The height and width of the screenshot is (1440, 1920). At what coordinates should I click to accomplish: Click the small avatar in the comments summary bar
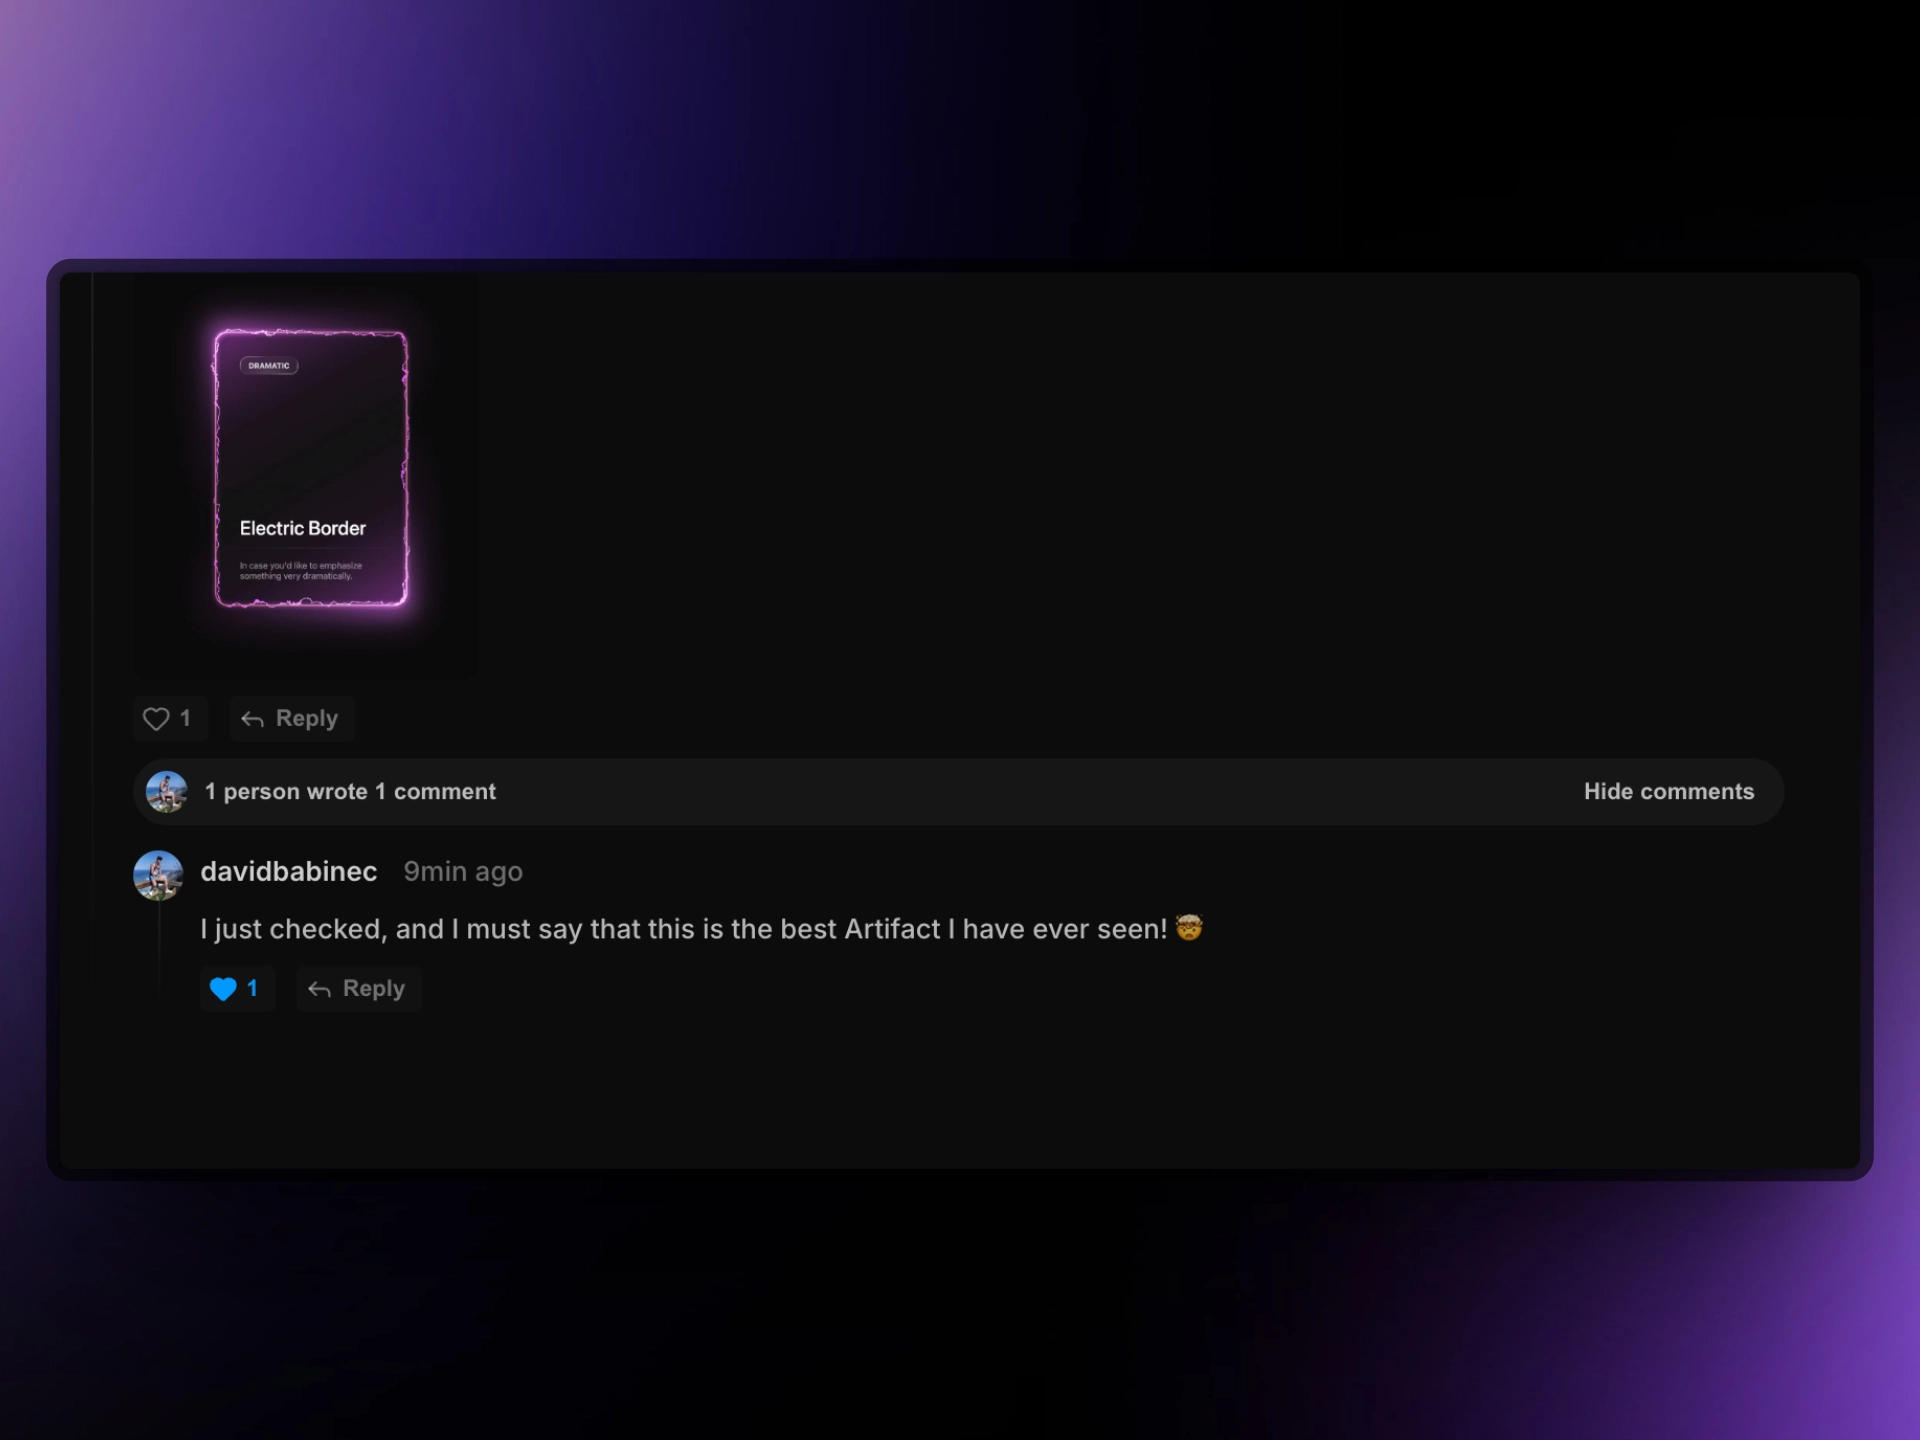point(166,792)
